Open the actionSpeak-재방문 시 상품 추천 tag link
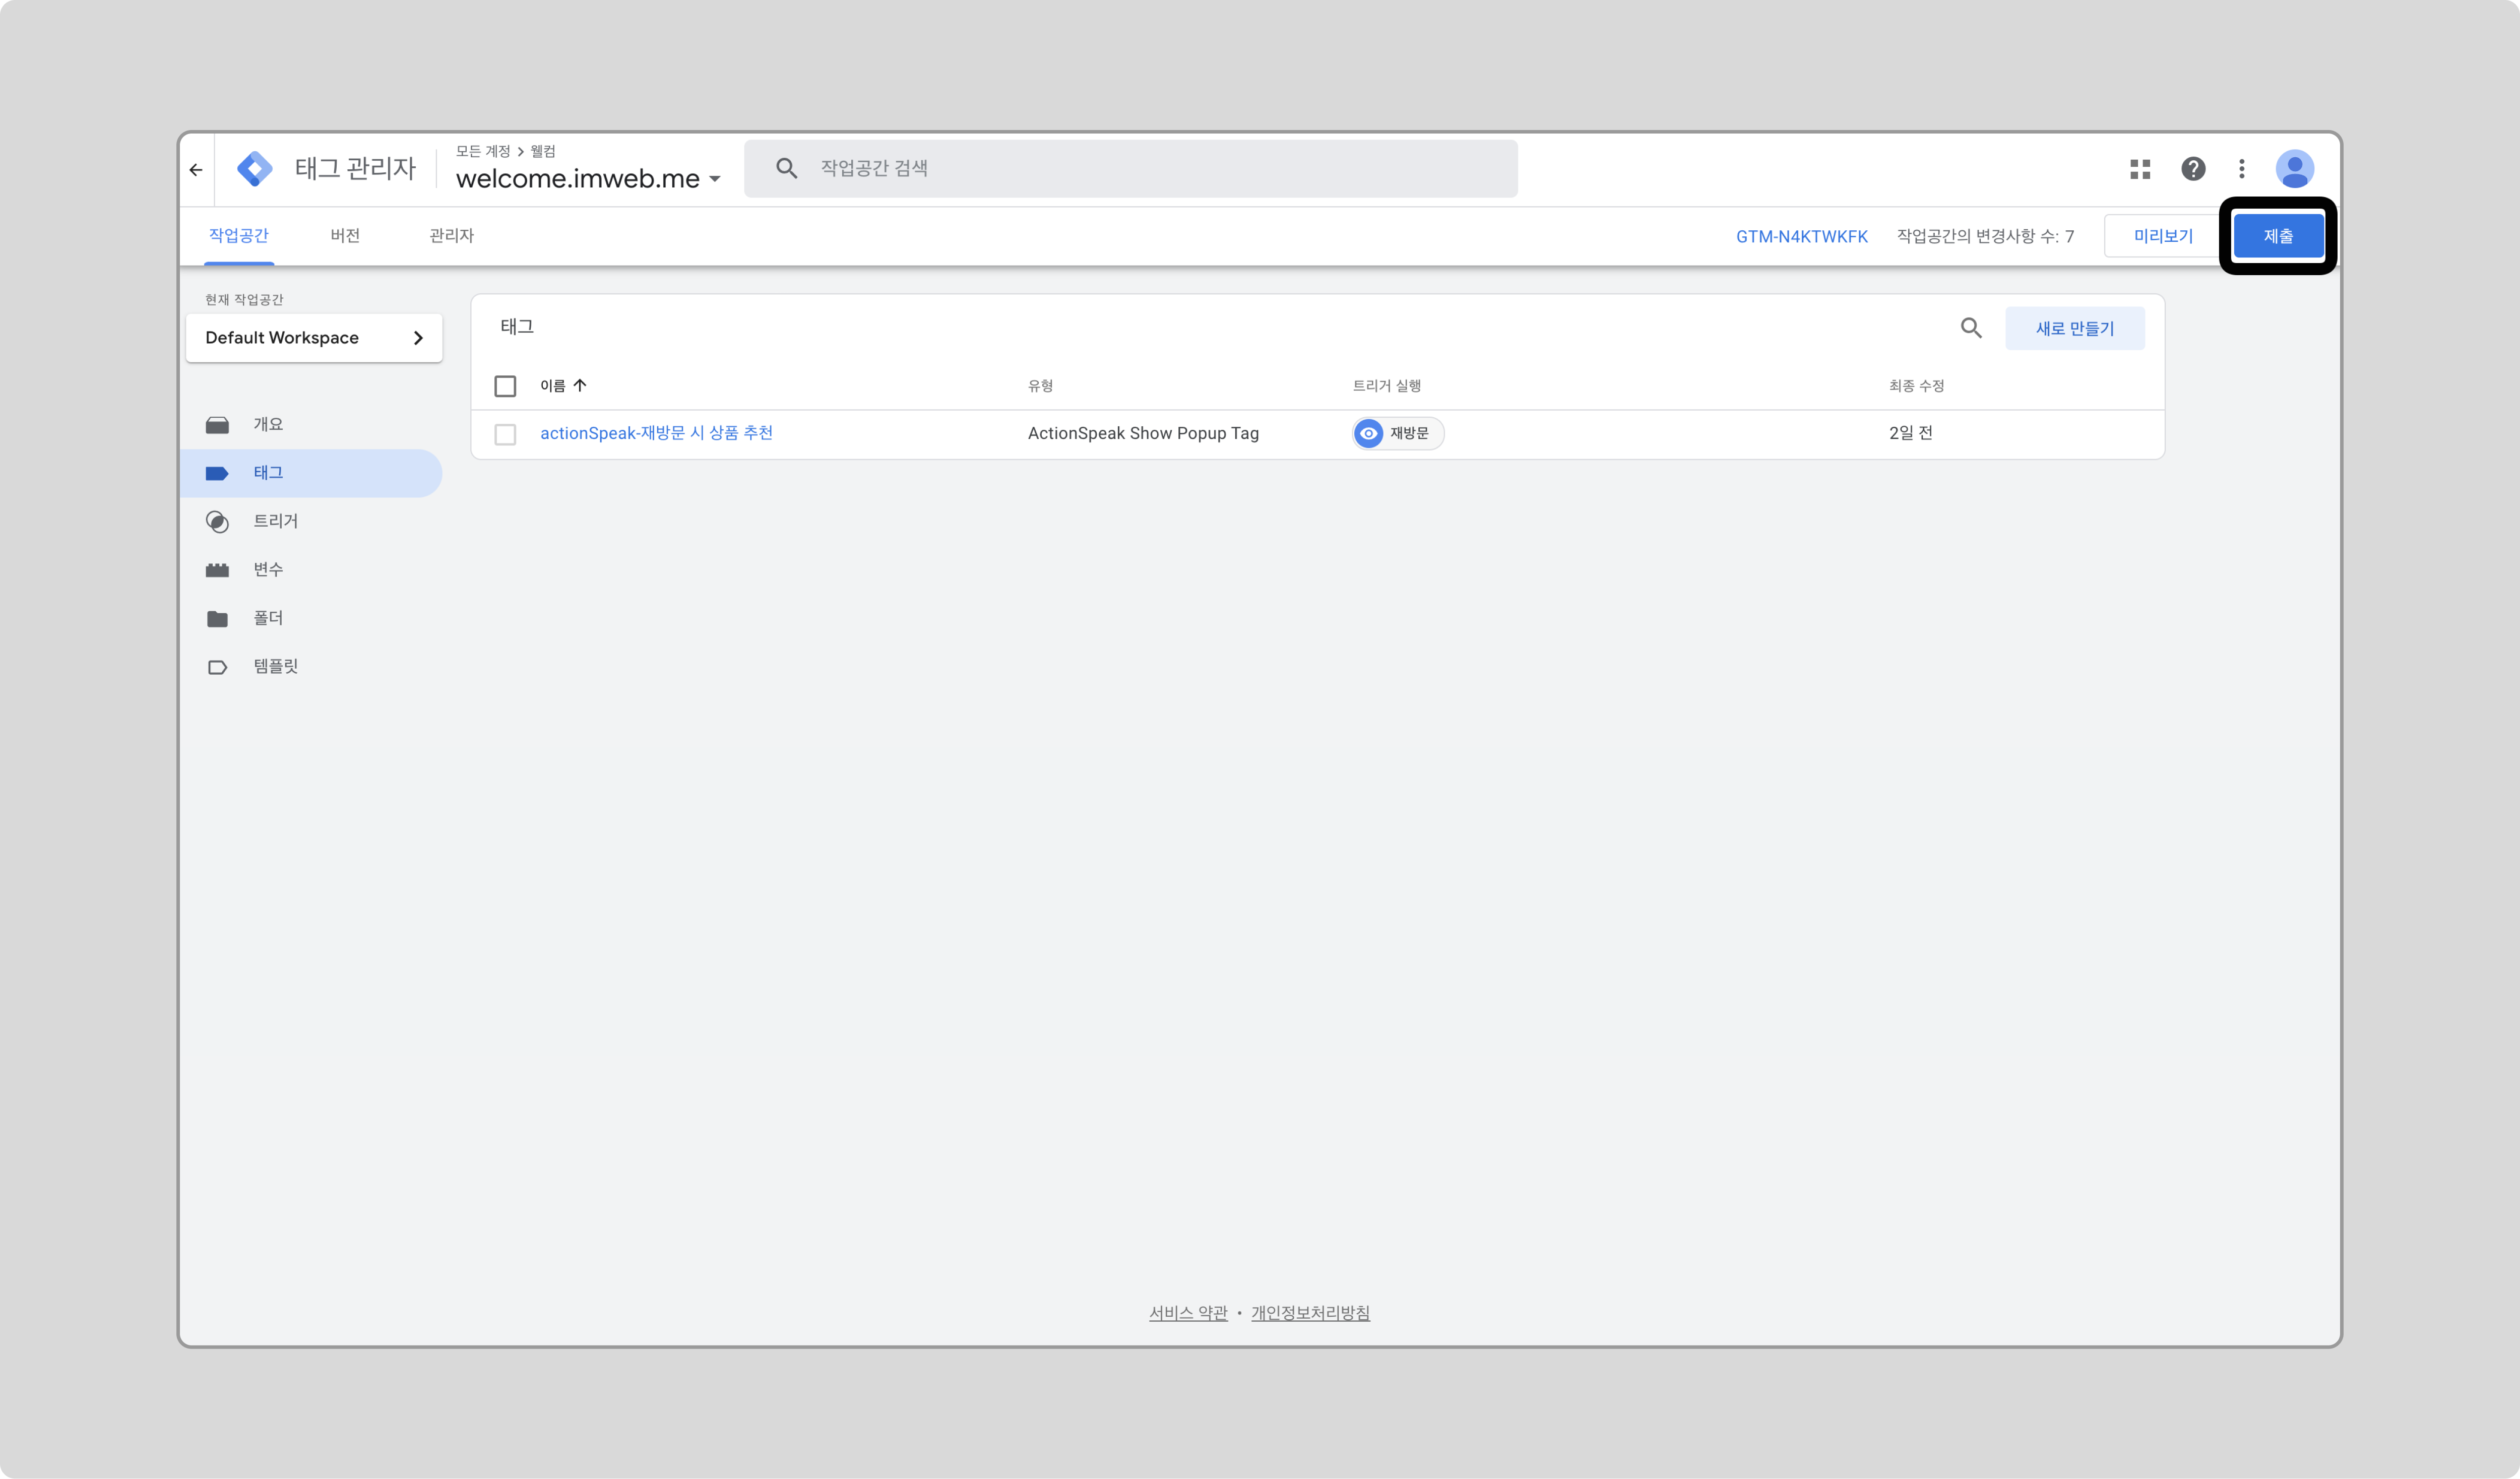This screenshot has height=1479, width=2520. click(656, 433)
